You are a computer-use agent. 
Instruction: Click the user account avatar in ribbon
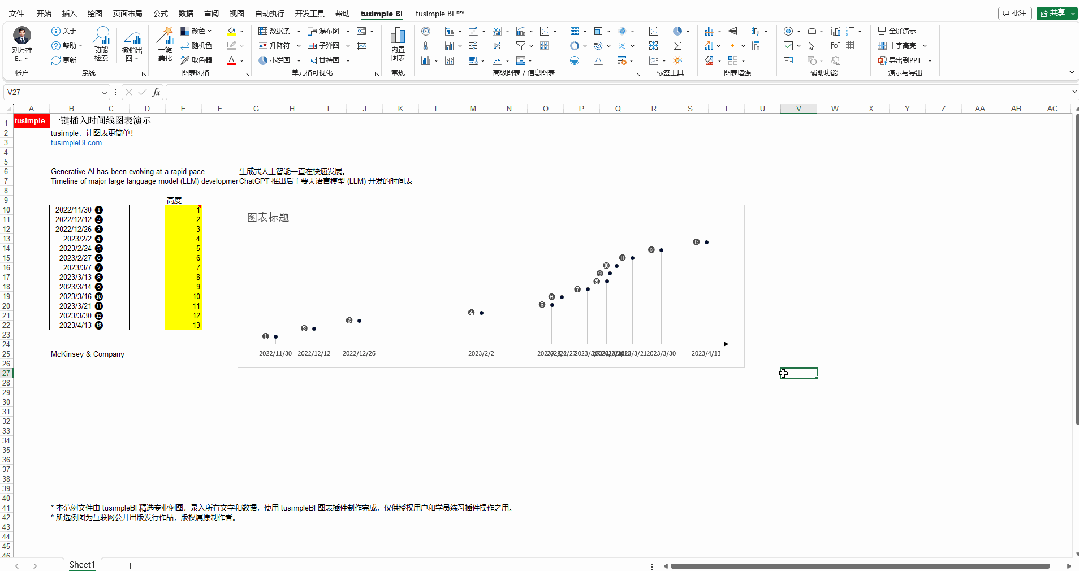(22, 34)
